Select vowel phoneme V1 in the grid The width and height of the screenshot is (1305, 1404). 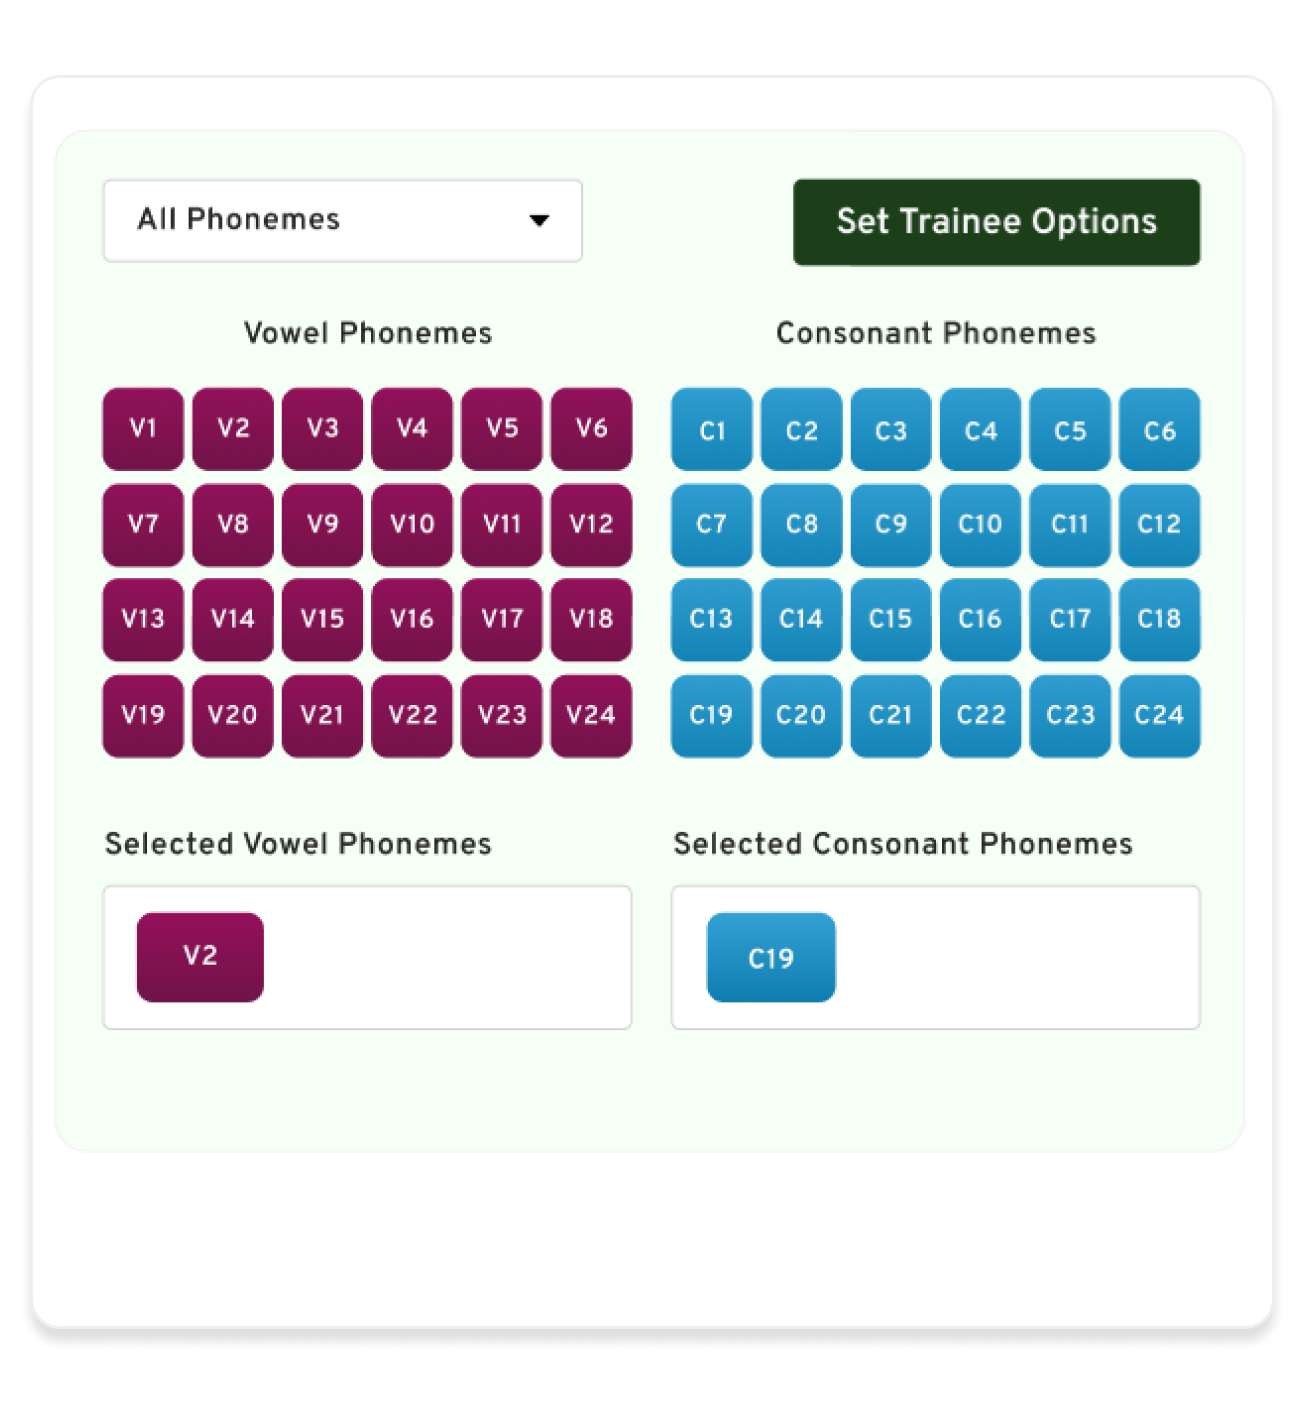coord(143,429)
